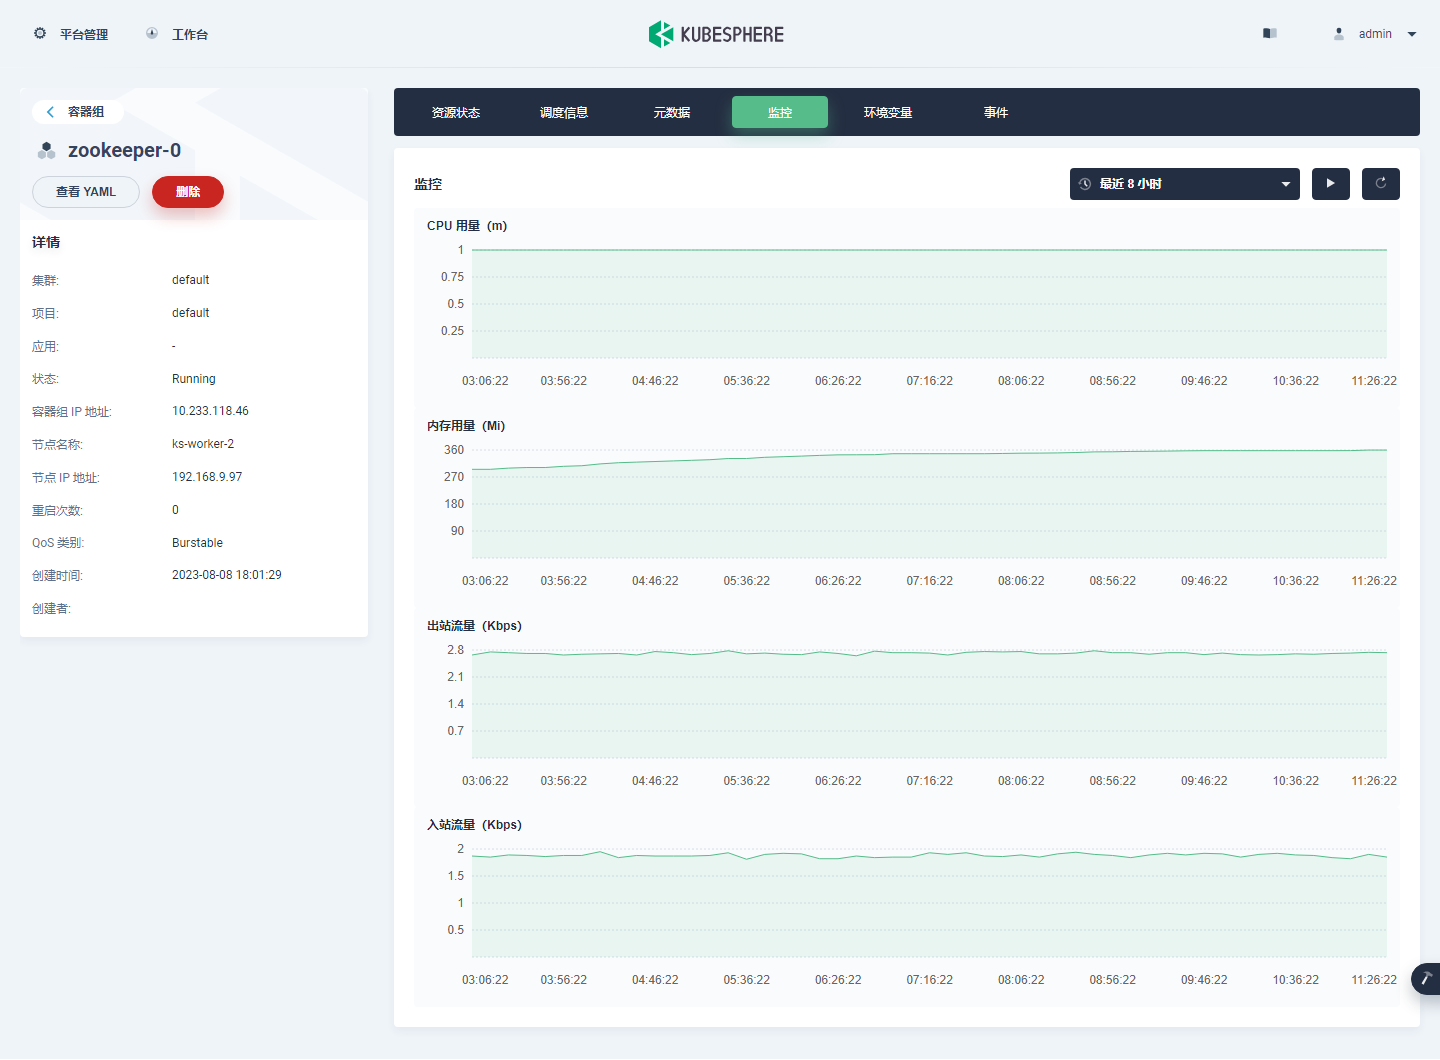Switch to the 资源状态 tab
This screenshot has width=1440, height=1060.
coord(456,112)
